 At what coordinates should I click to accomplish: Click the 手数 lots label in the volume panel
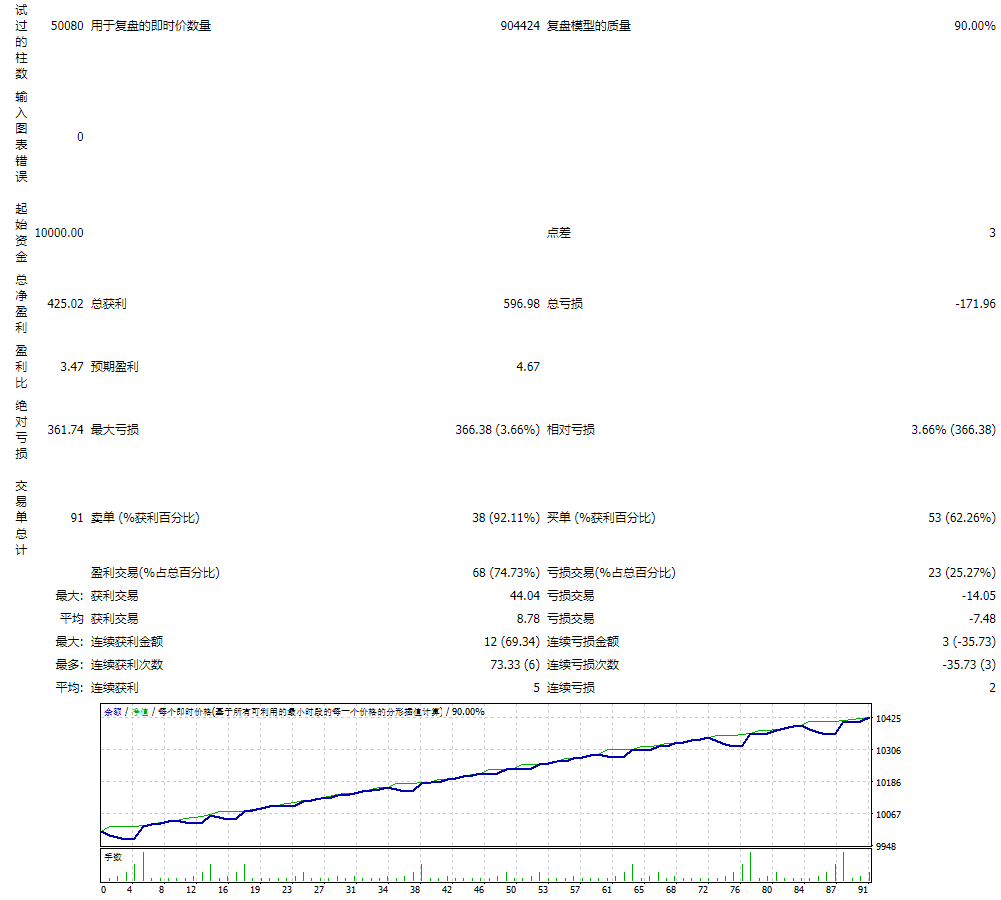[x=113, y=857]
